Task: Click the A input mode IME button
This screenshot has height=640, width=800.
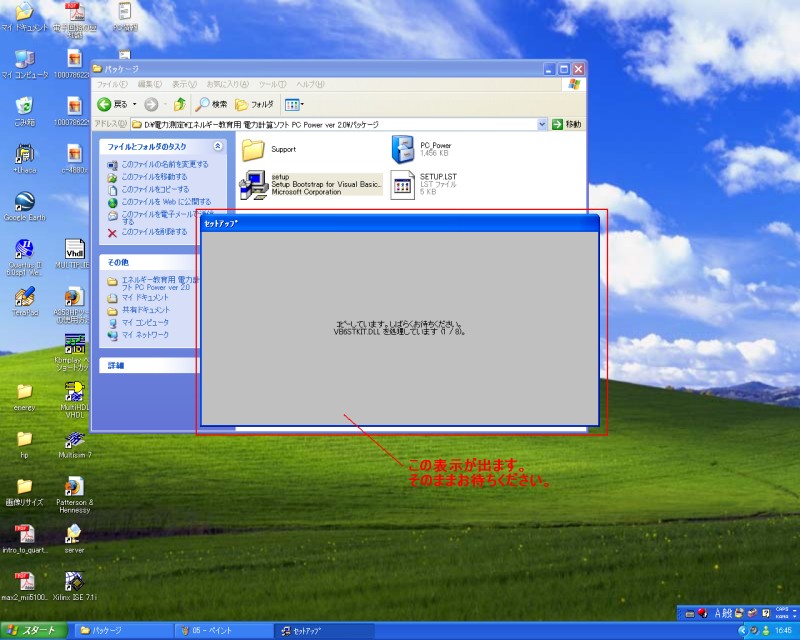Action: pos(718,613)
